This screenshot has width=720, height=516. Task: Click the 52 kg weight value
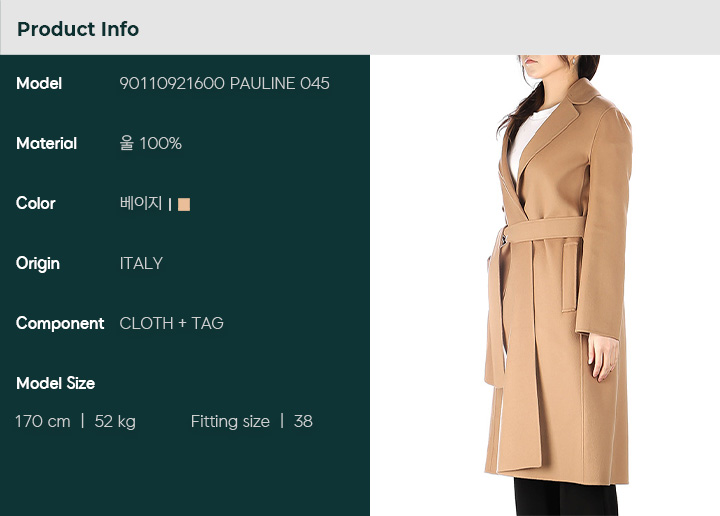pos(115,421)
